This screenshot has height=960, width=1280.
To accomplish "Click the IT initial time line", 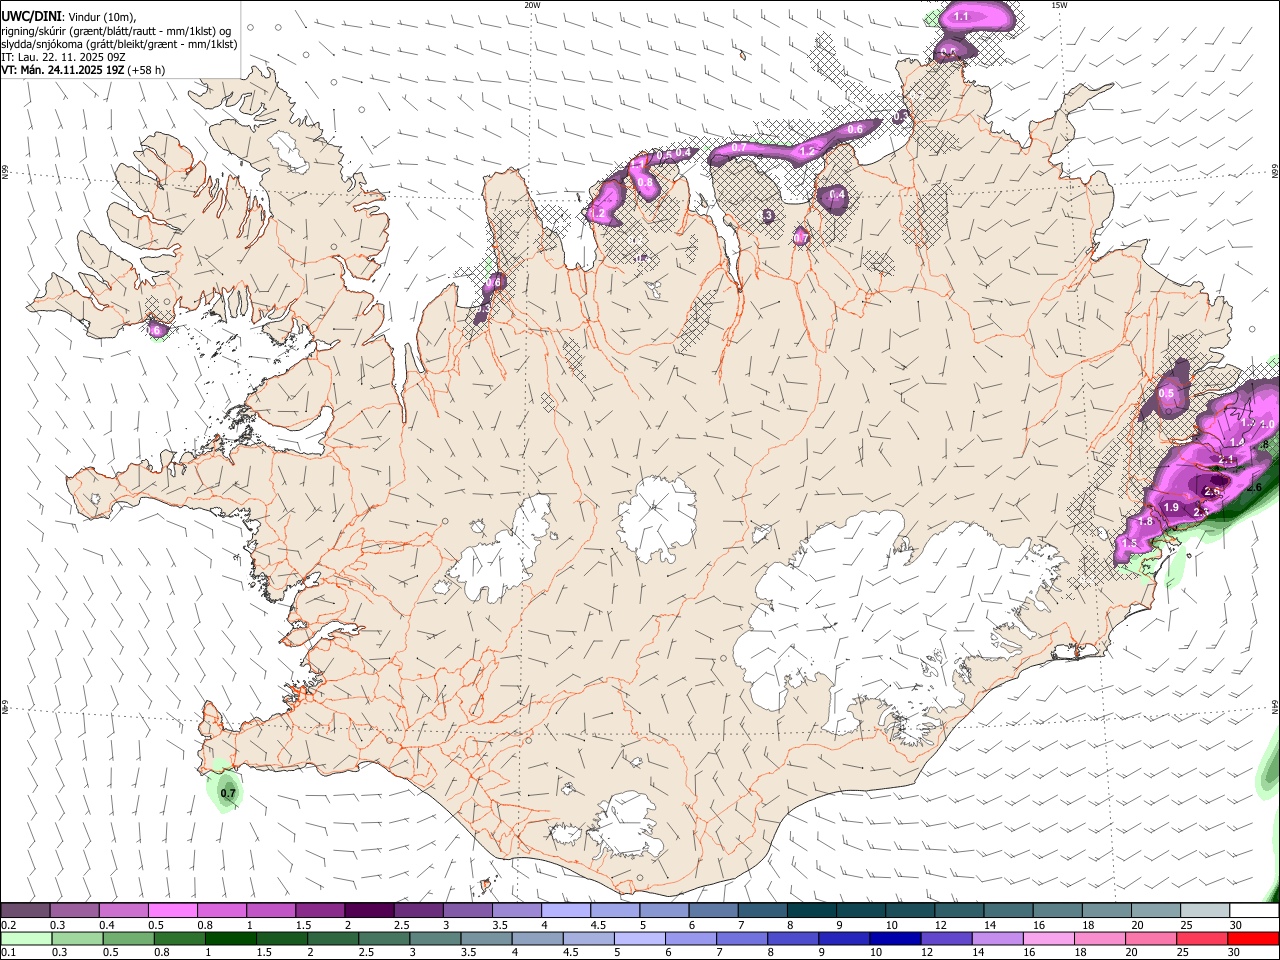I will [x=63, y=57].
